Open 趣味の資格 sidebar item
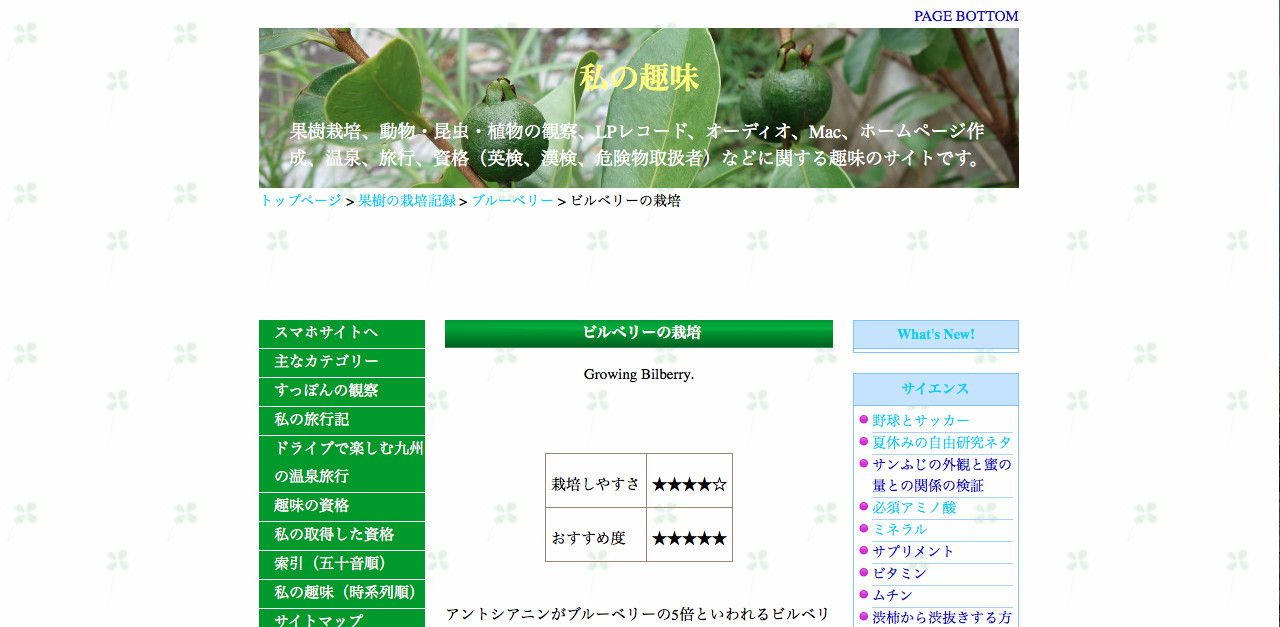This screenshot has width=1280, height=627. pyautogui.click(x=312, y=506)
